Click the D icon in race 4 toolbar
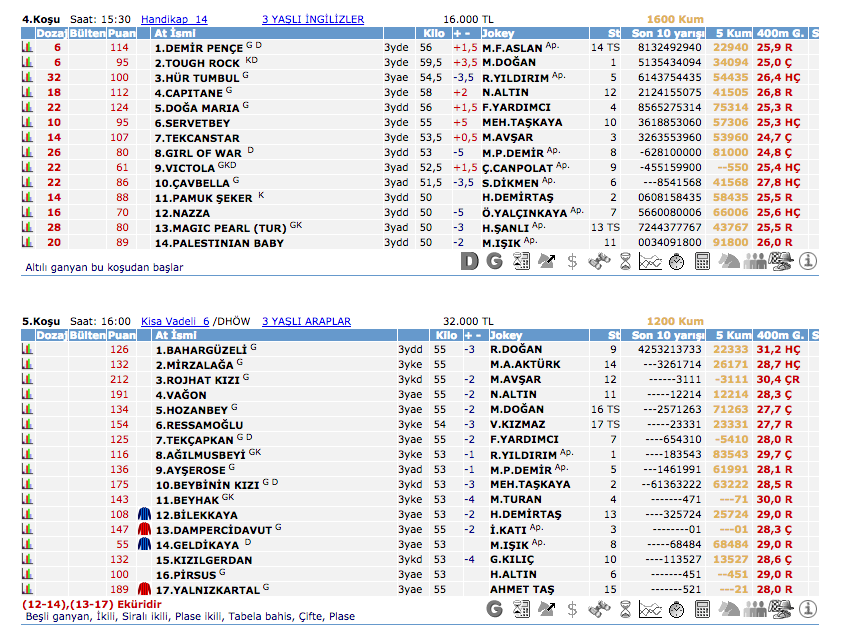Viewport: 847px width, 640px height. [x=470, y=262]
